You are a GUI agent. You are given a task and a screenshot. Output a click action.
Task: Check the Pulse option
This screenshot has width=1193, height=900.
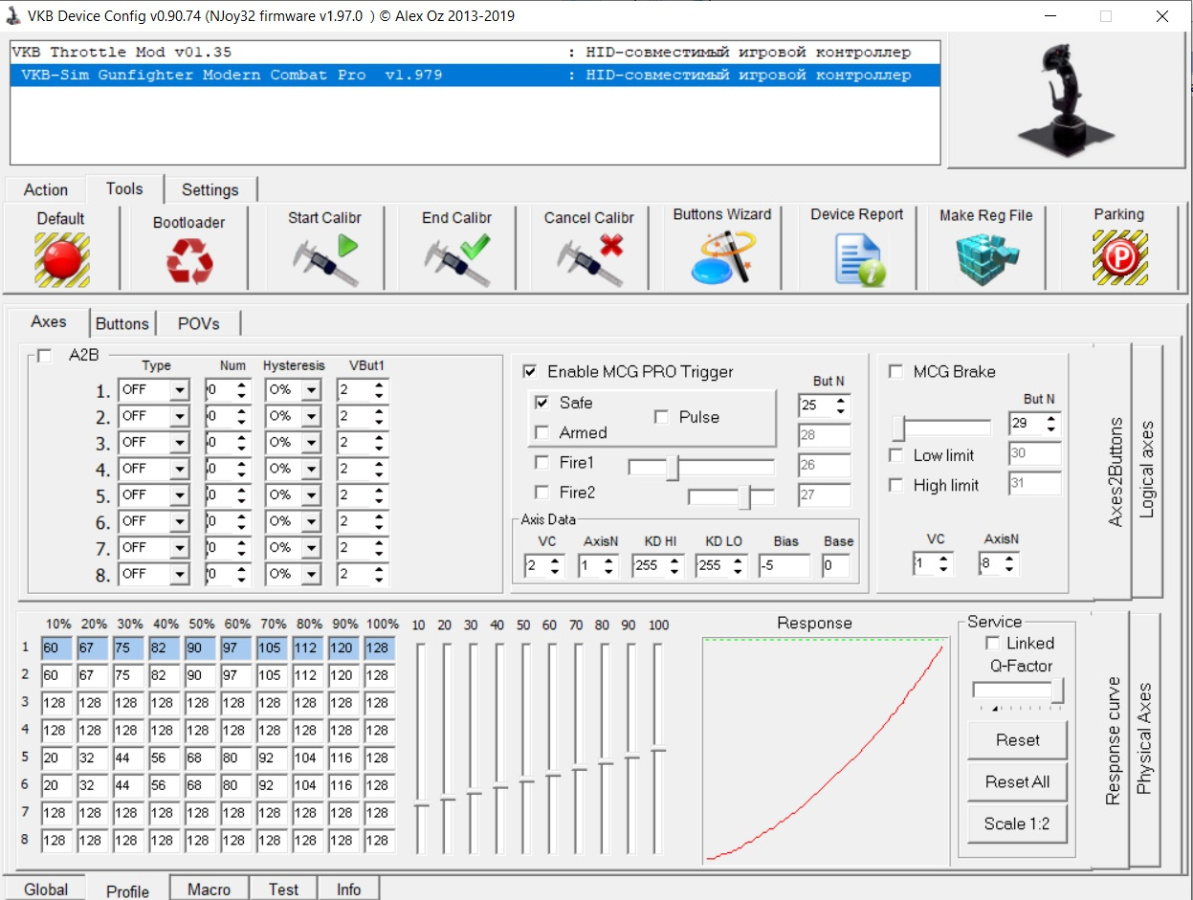tap(661, 417)
